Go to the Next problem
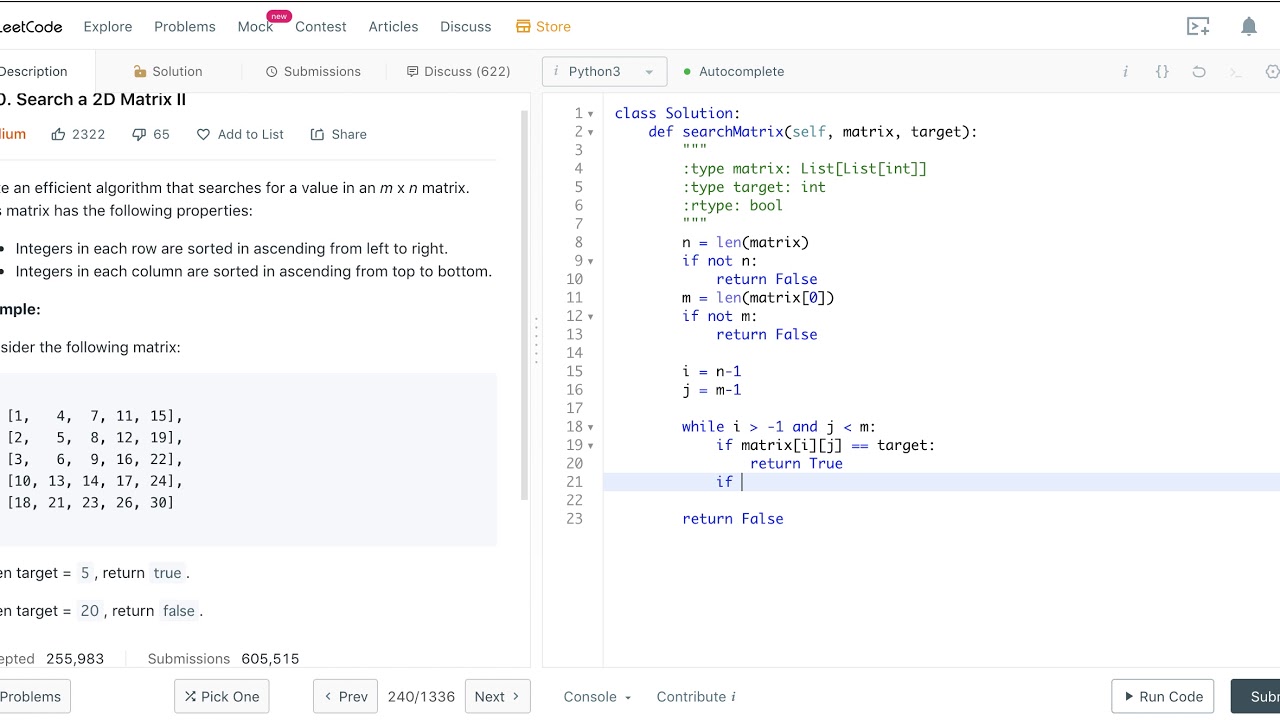1280x720 pixels. point(497,697)
